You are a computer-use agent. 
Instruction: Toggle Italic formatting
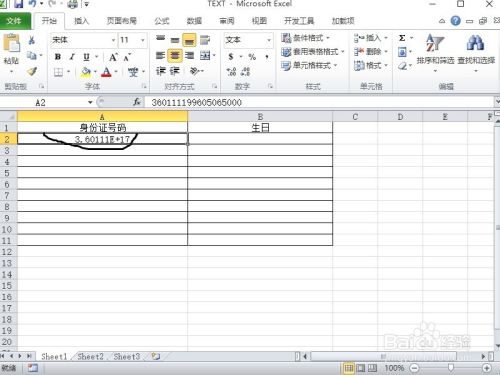72,57
